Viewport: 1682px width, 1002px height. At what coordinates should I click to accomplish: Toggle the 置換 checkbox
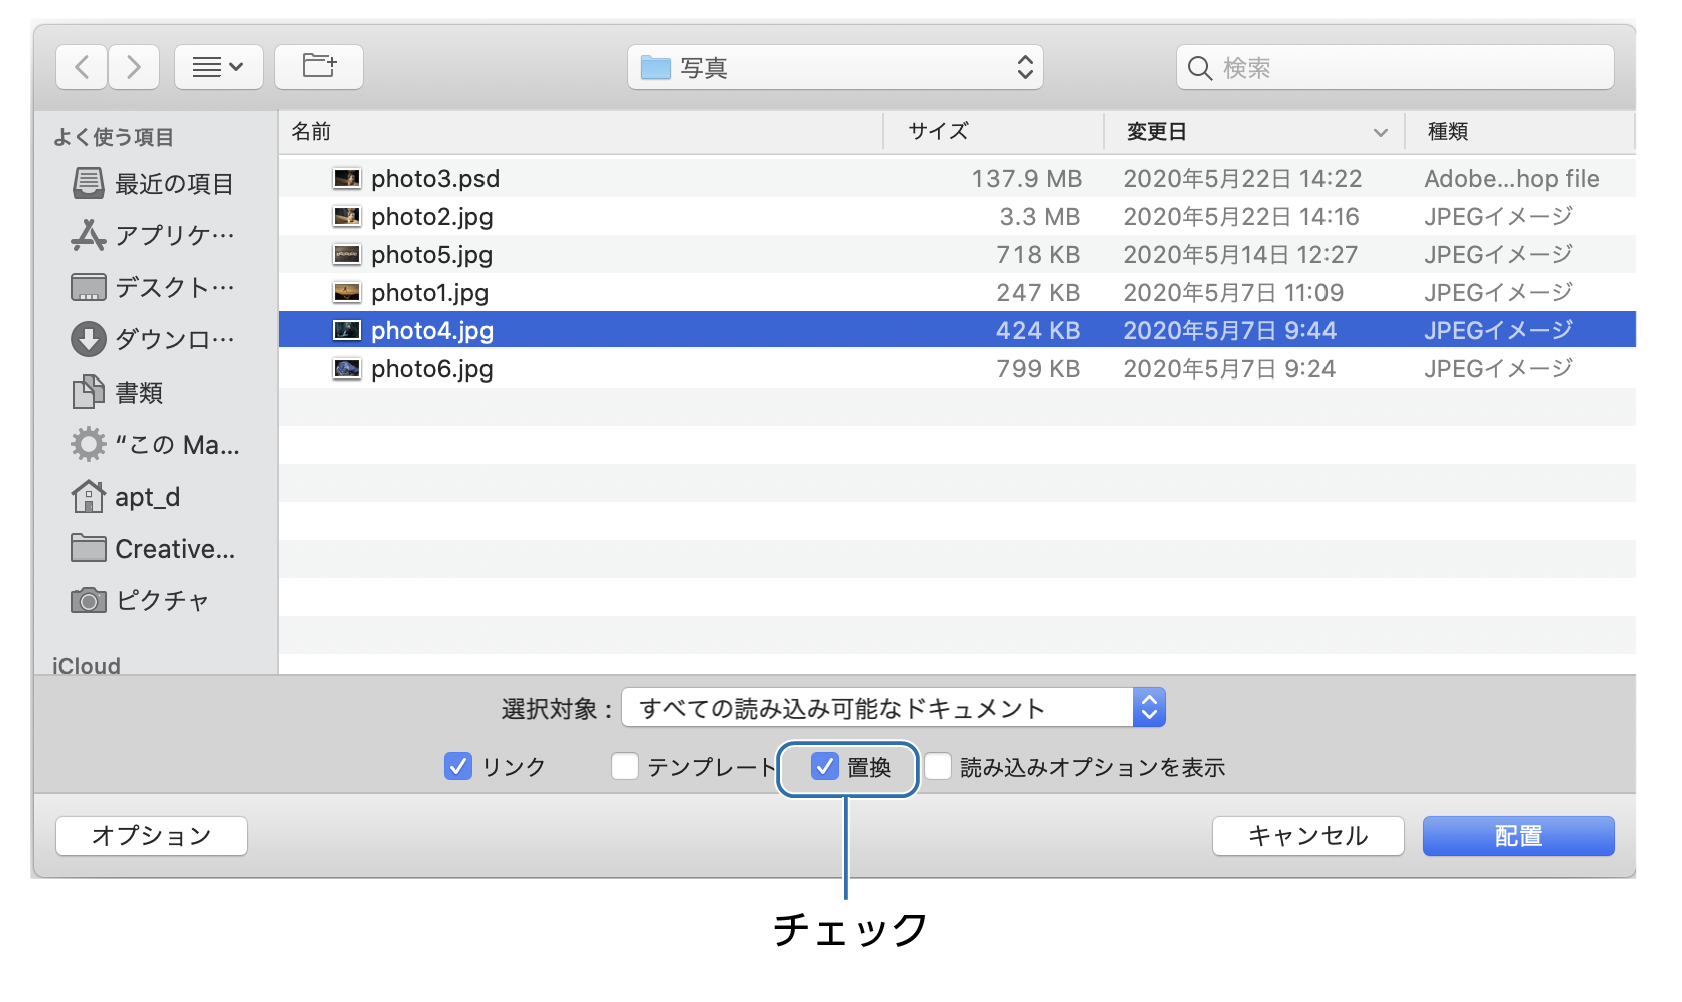pos(824,766)
